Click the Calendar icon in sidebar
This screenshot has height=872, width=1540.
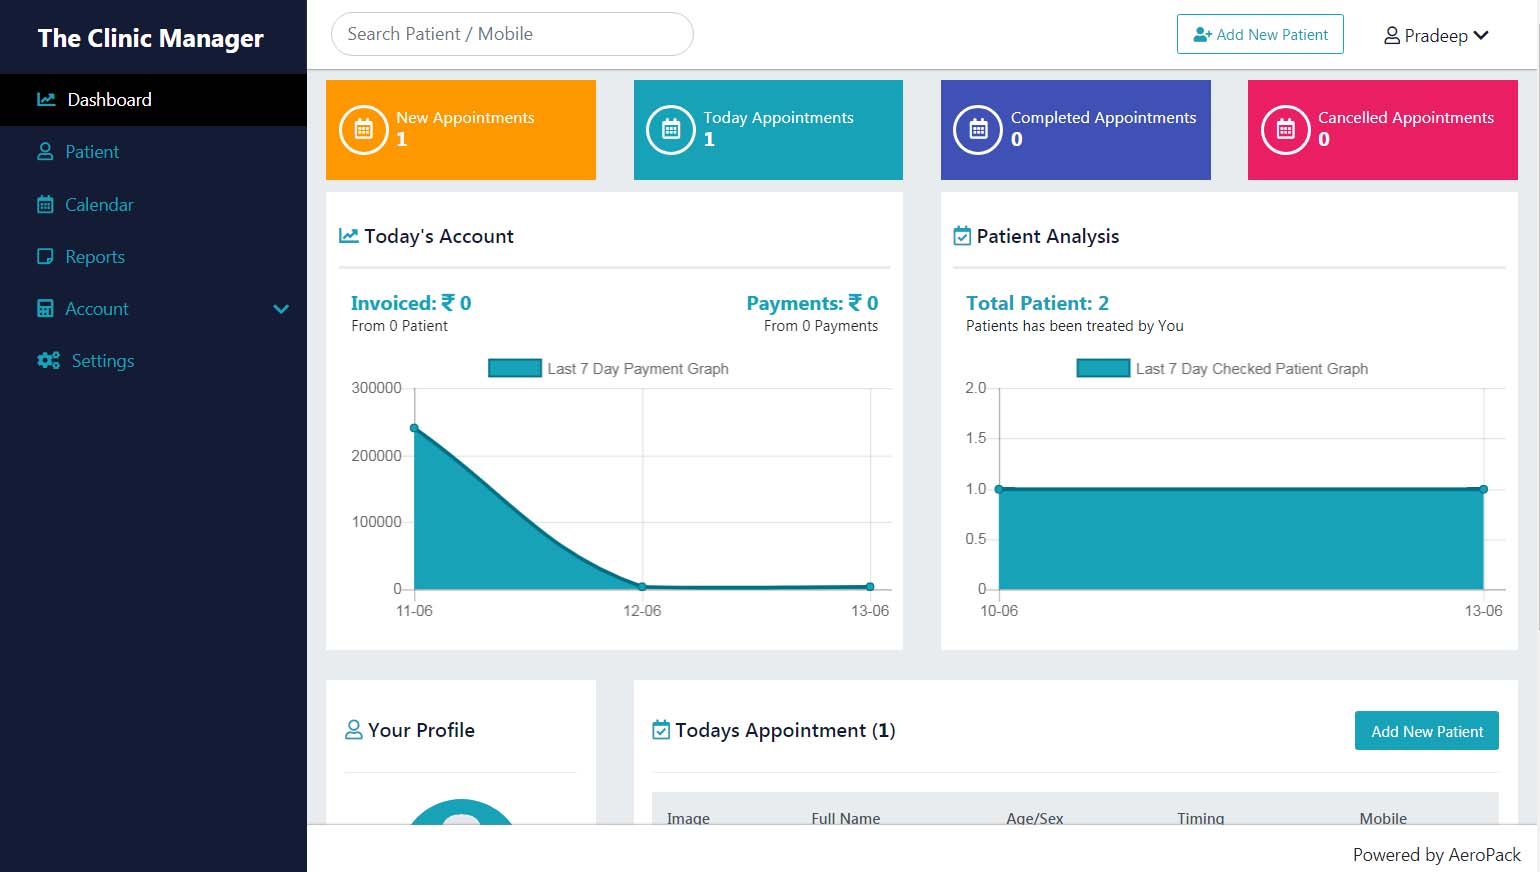pos(45,204)
